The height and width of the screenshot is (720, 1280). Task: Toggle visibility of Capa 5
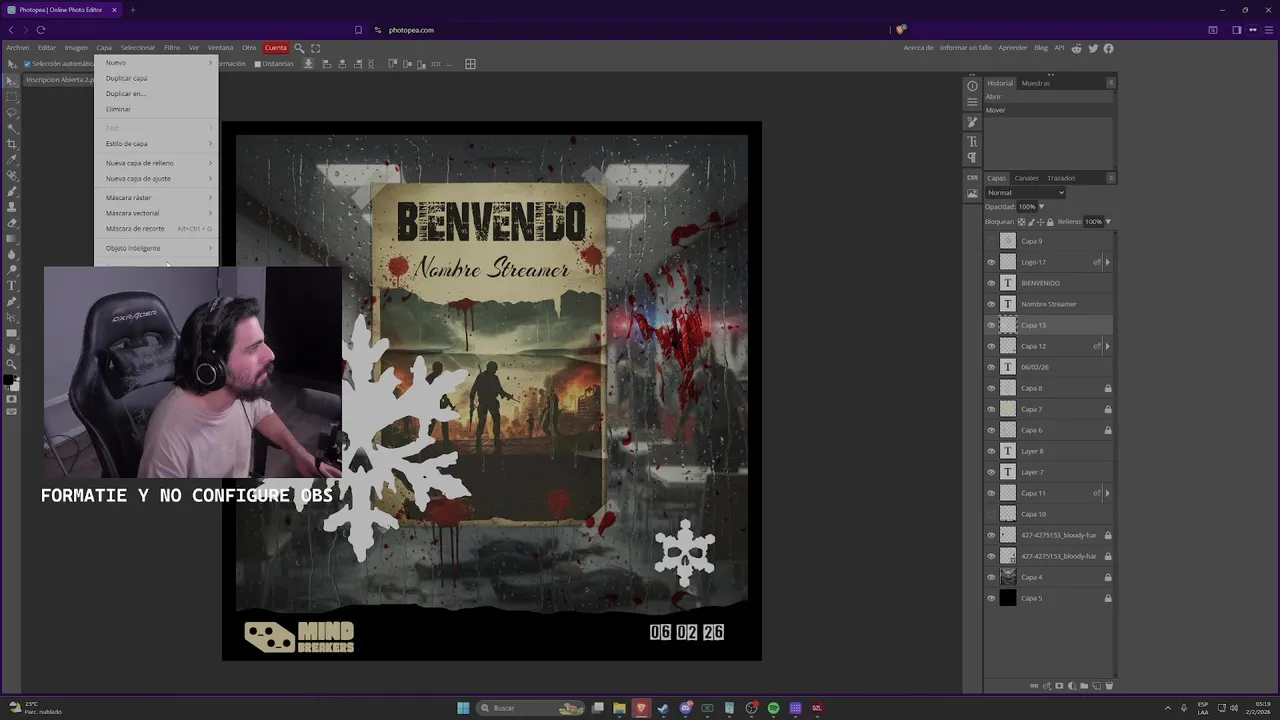(x=991, y=598)
